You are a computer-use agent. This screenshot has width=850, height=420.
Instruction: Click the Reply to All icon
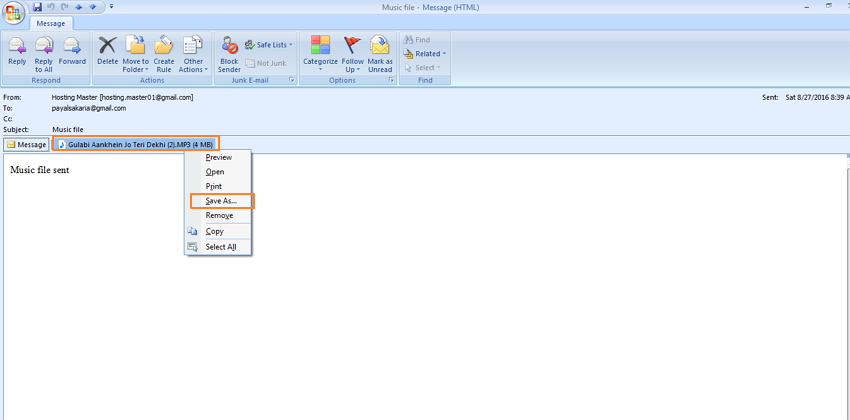pos(43,51)
